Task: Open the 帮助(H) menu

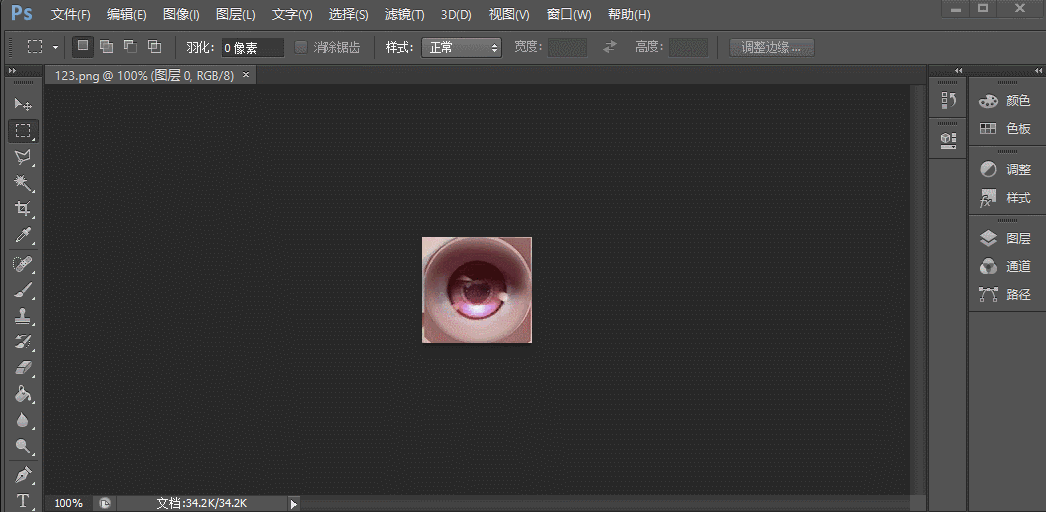Action: [x=629, y=15]
